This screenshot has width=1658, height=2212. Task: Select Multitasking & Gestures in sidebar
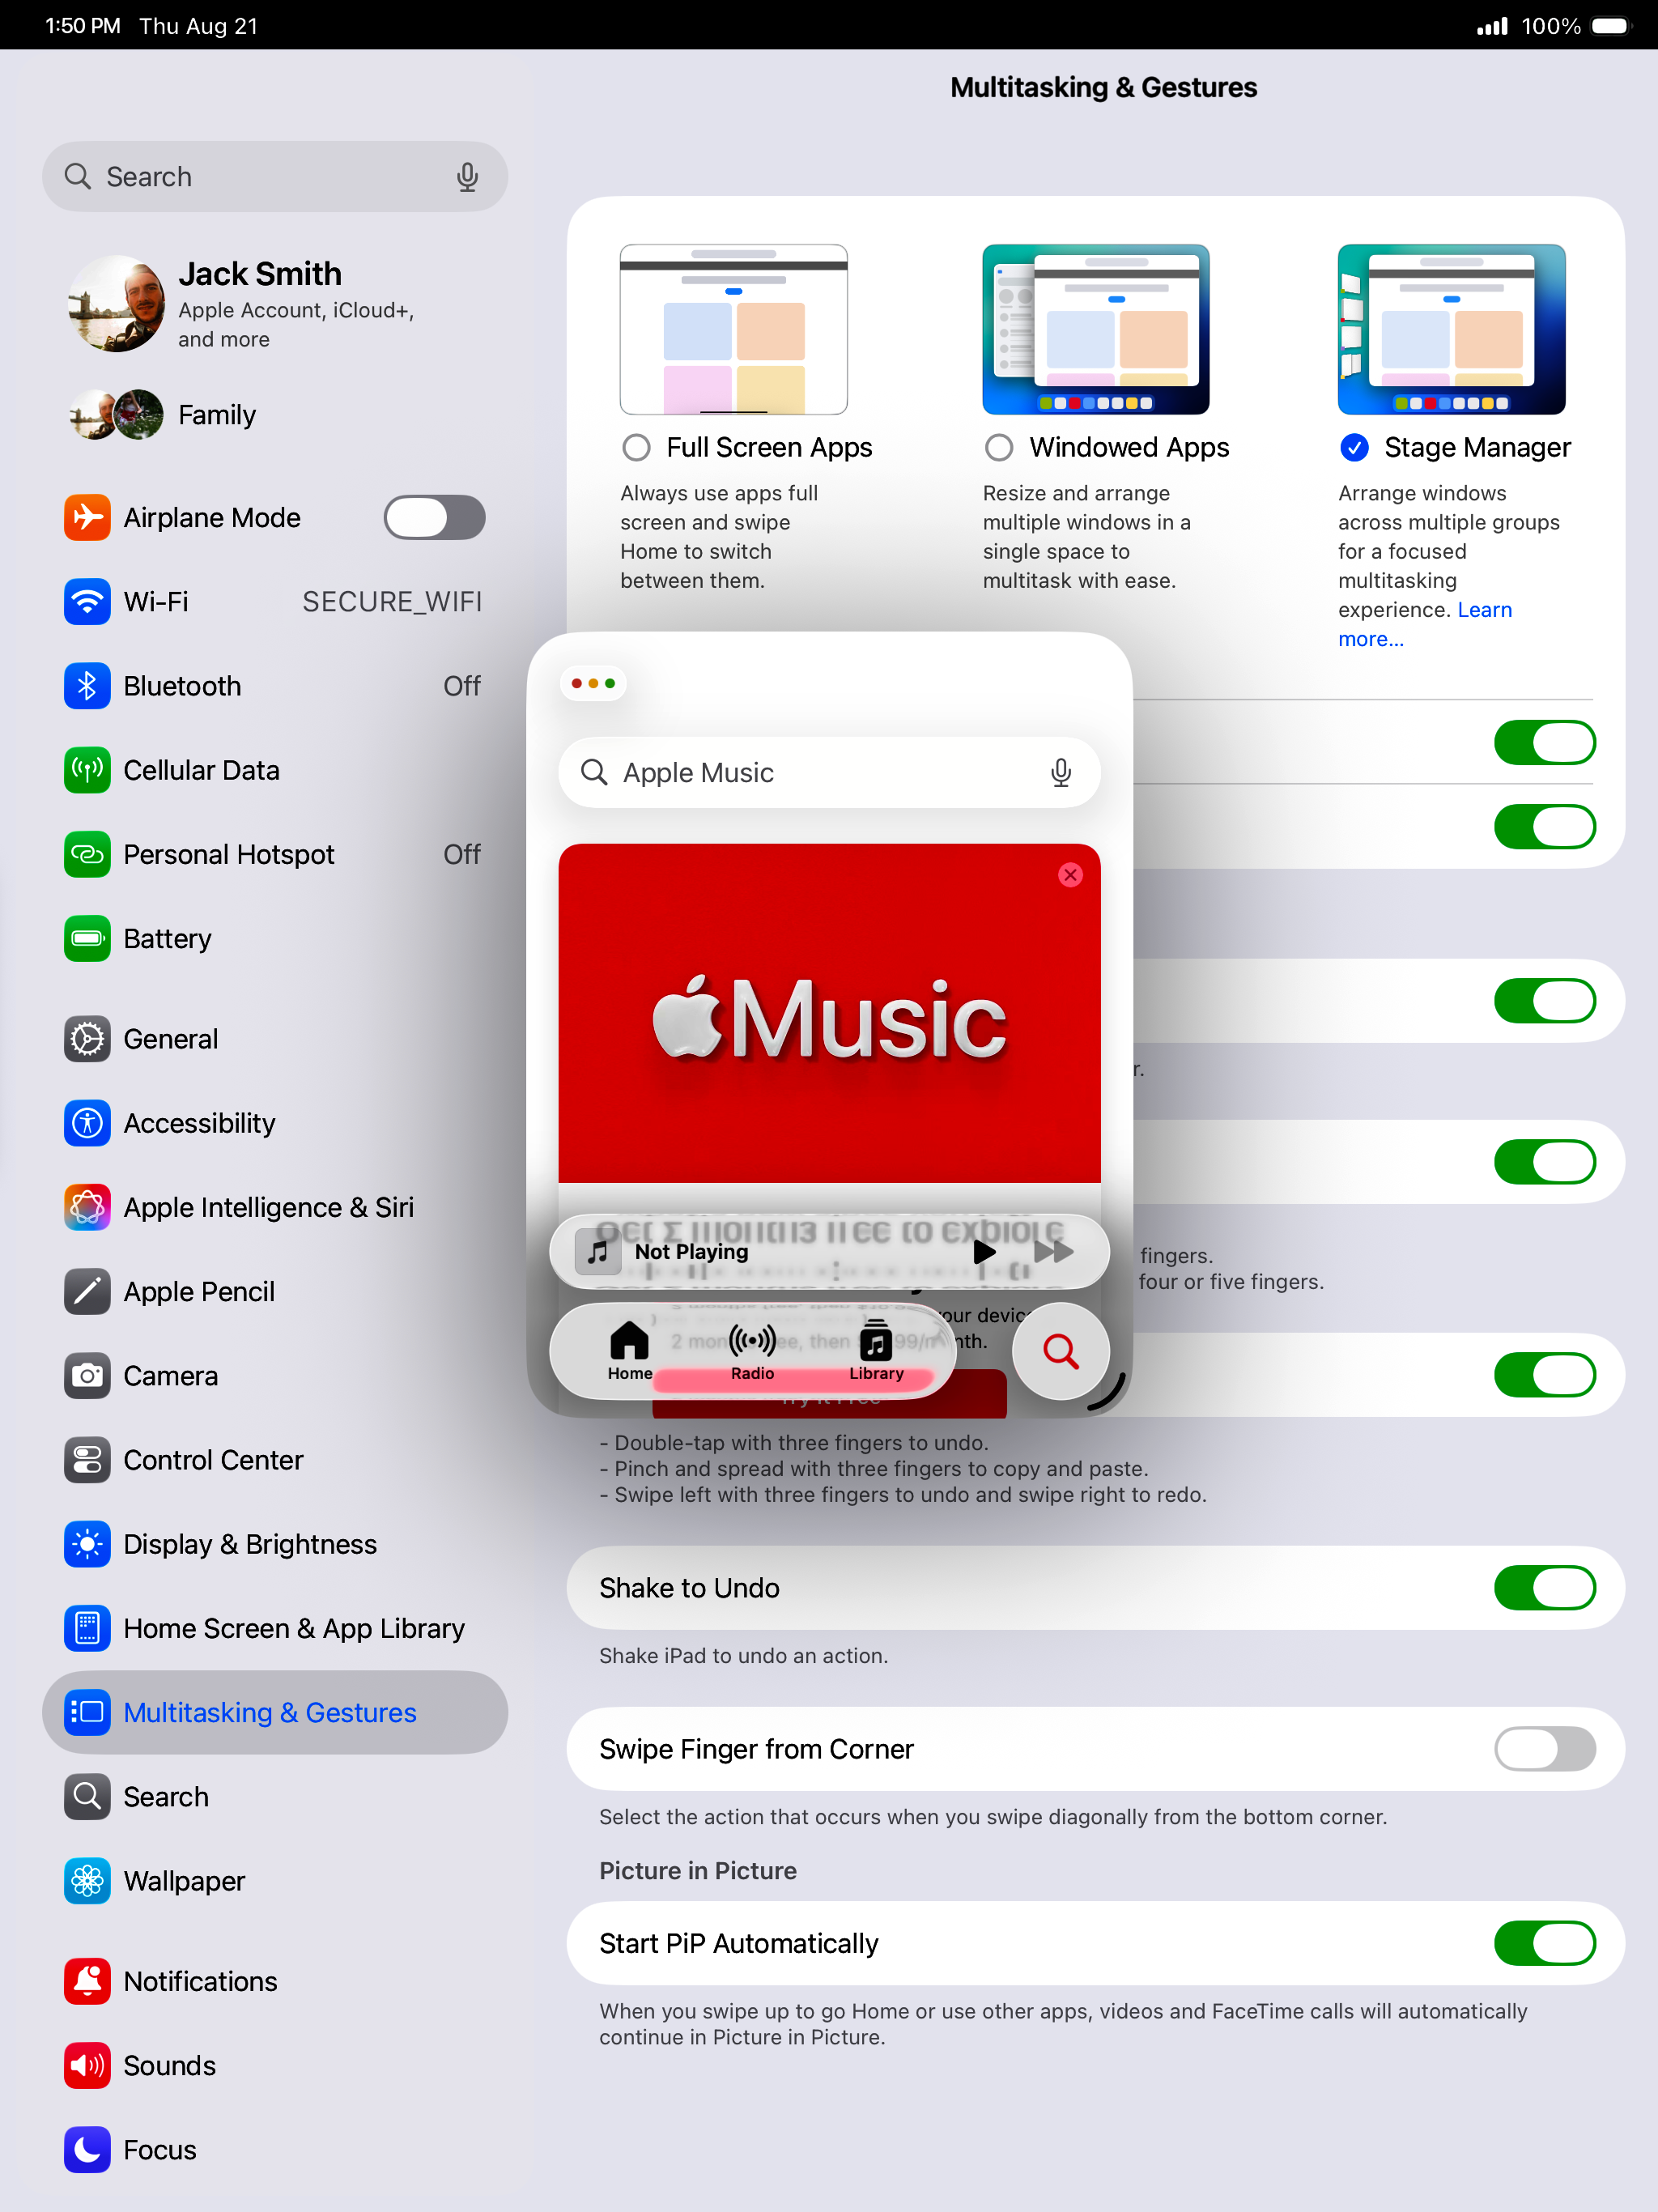pyautogui.click(x=275, y=1713)
